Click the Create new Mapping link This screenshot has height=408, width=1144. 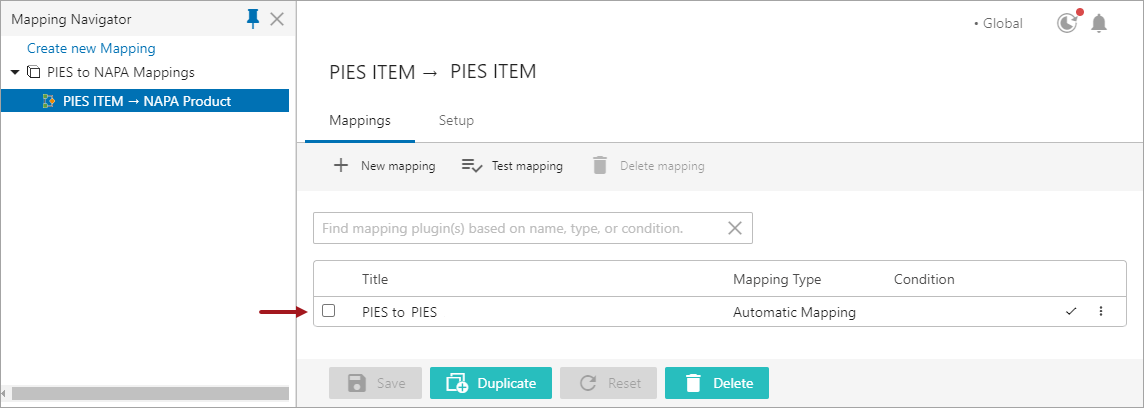(91, 48)
